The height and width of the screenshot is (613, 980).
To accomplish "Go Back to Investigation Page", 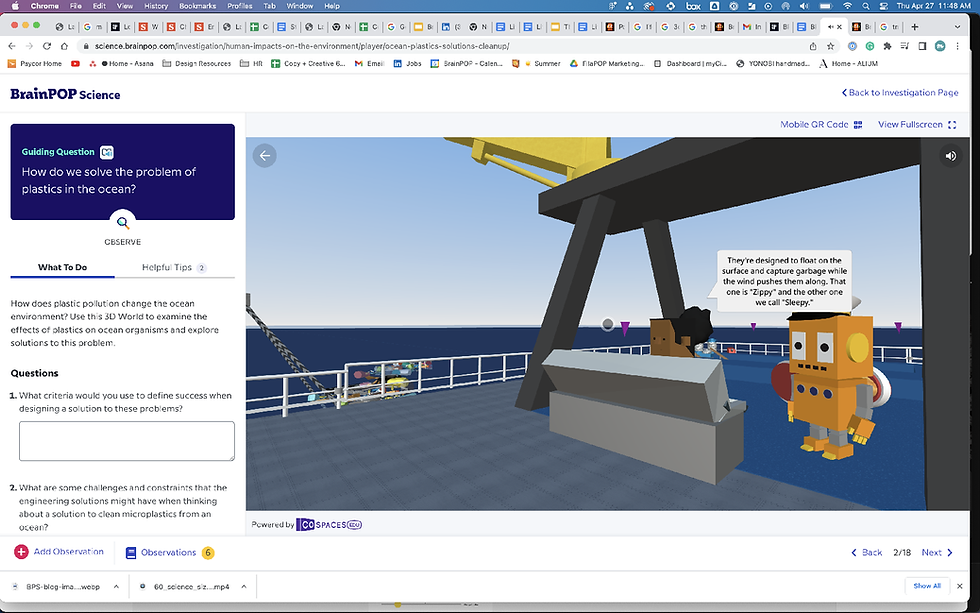I will (x=900, y=92).
